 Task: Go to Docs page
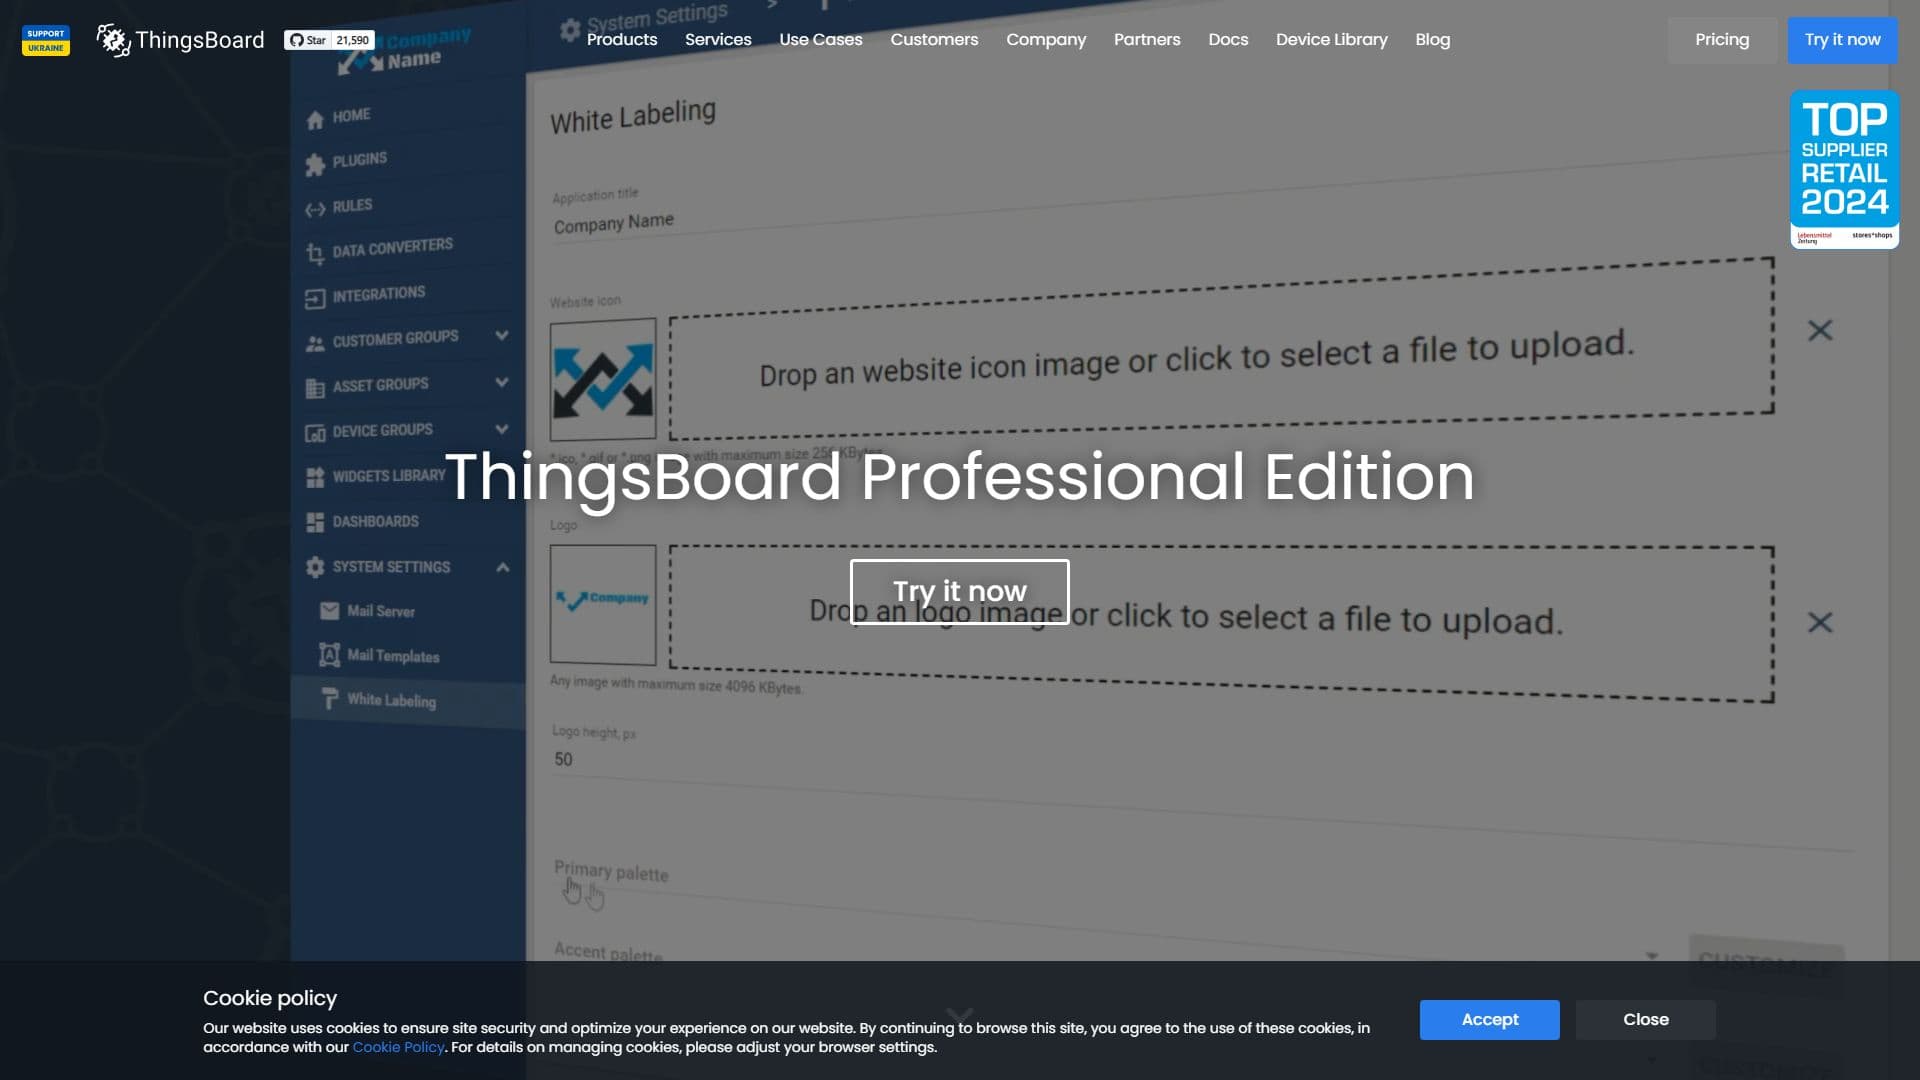click(x=1228, y=40)
